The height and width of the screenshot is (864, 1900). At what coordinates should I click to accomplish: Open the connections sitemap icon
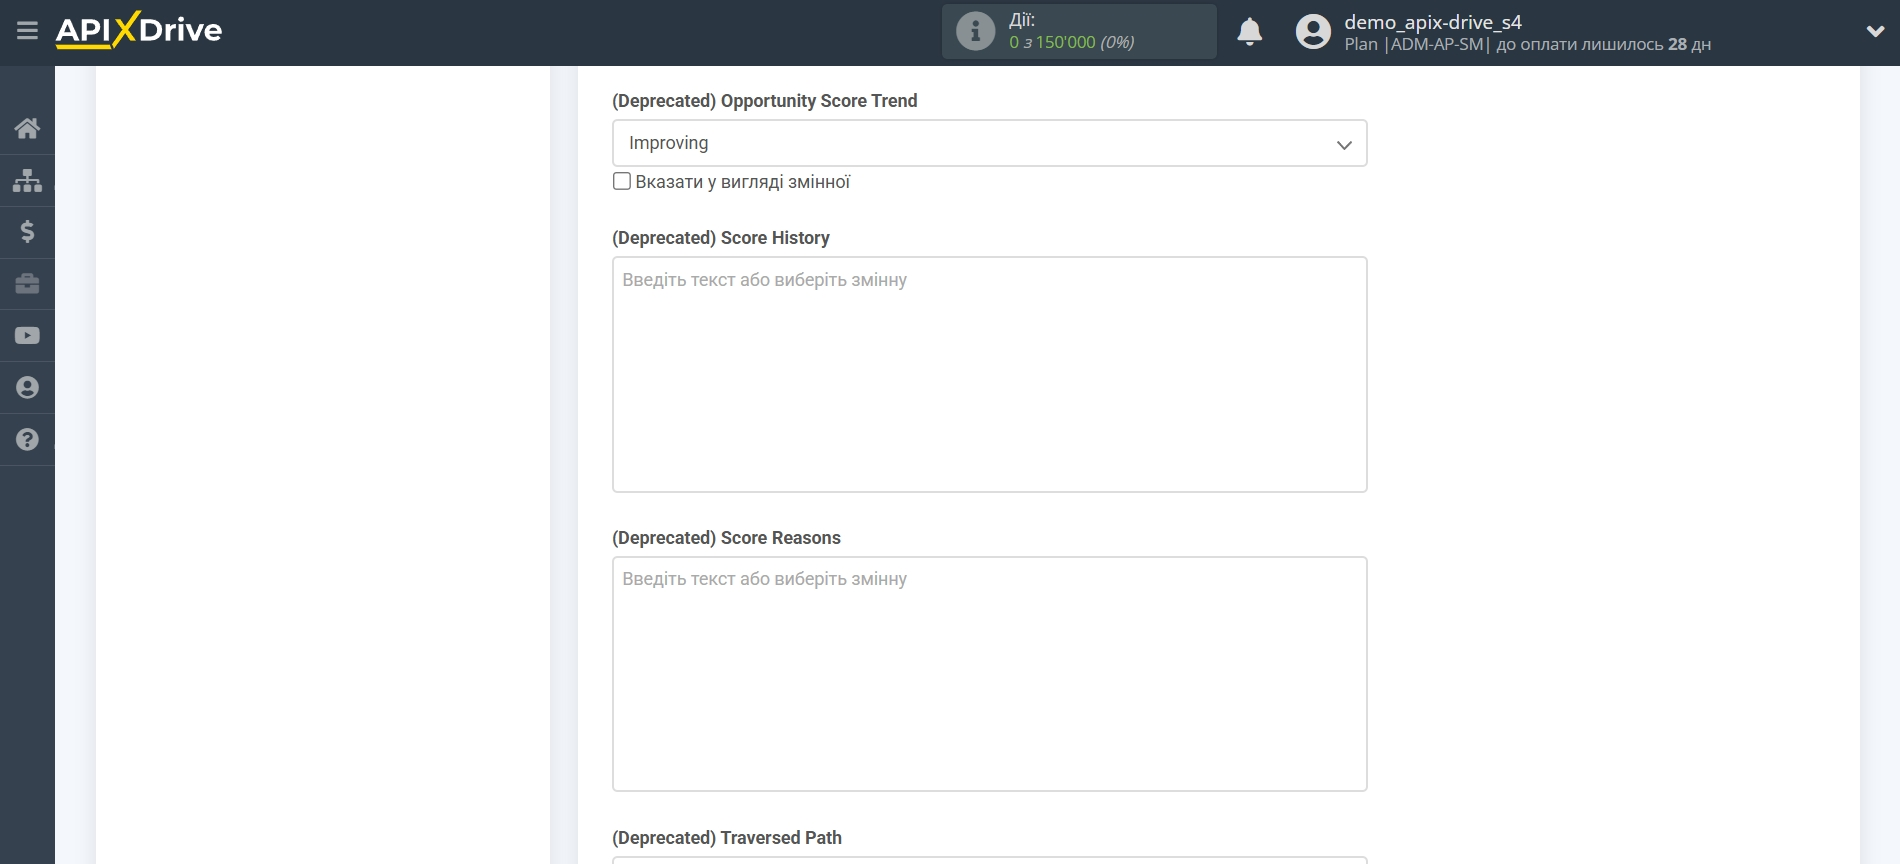tap(27, 180)
